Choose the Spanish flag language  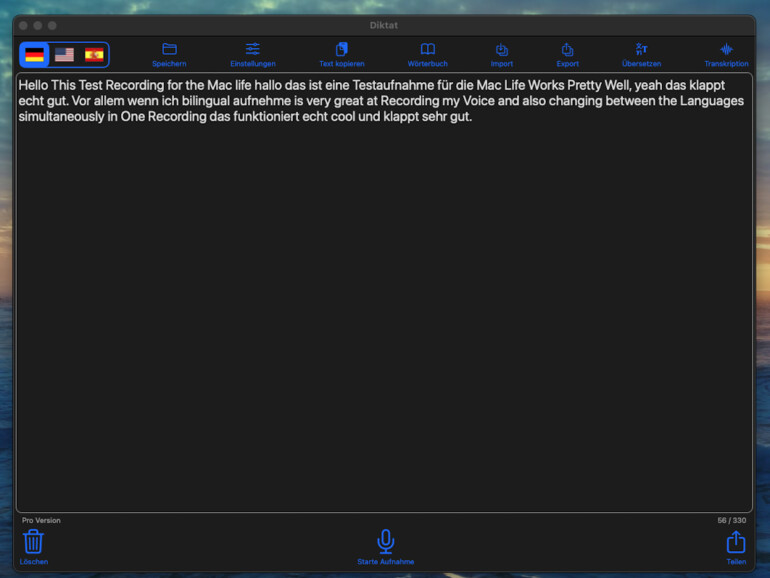click(x=94, y=55)
